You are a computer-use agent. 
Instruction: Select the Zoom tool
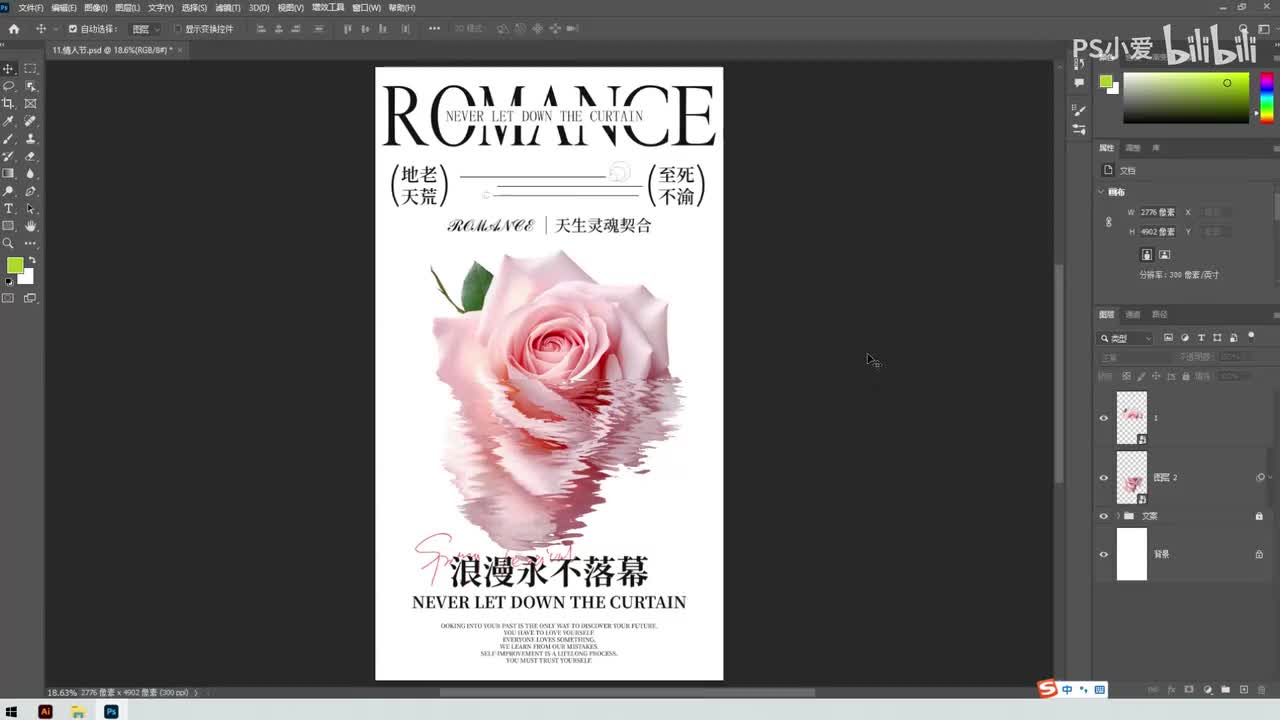8,243
